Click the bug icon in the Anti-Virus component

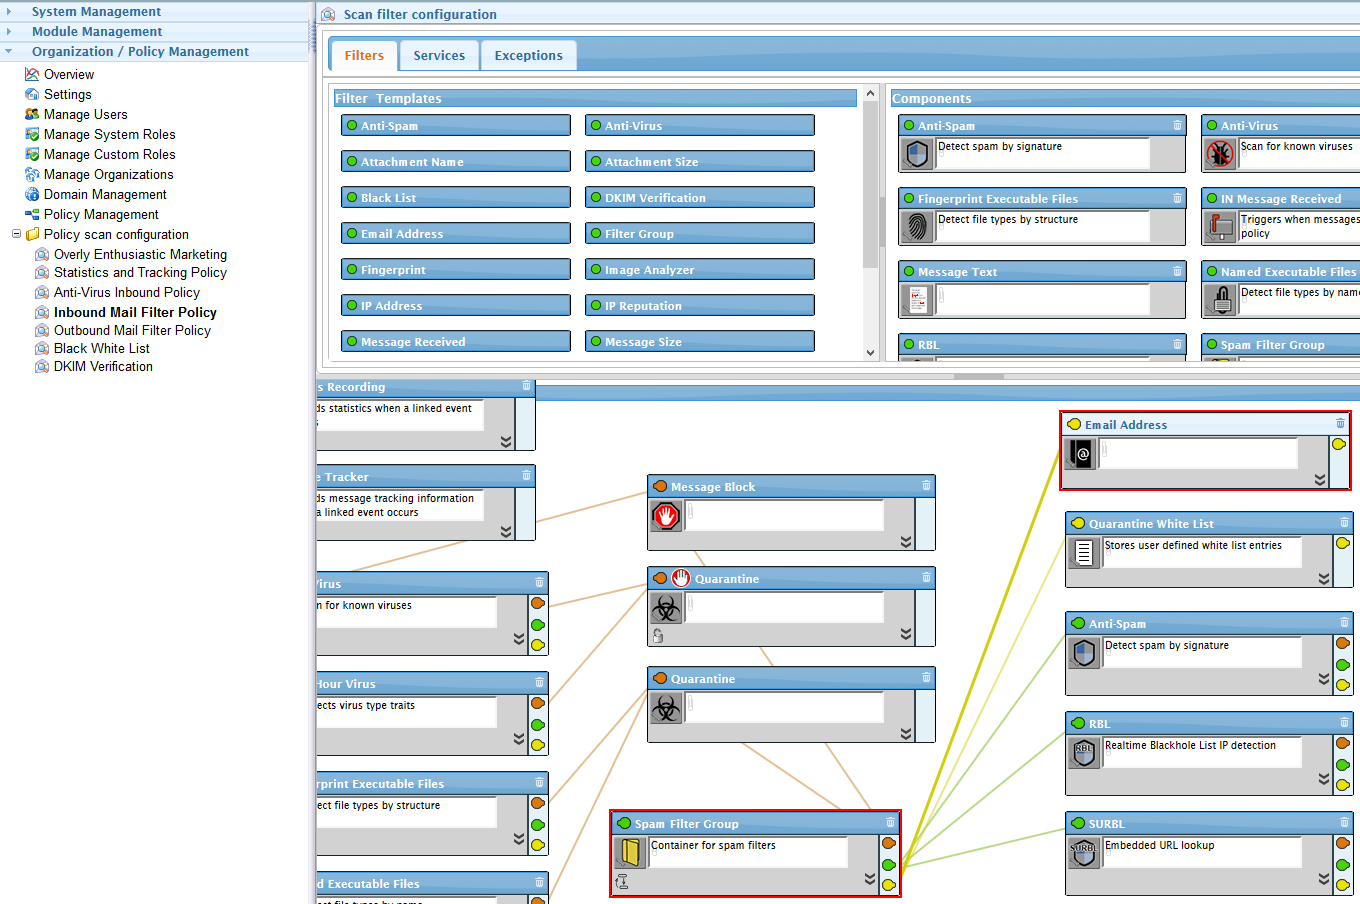tap(1220, 154)
